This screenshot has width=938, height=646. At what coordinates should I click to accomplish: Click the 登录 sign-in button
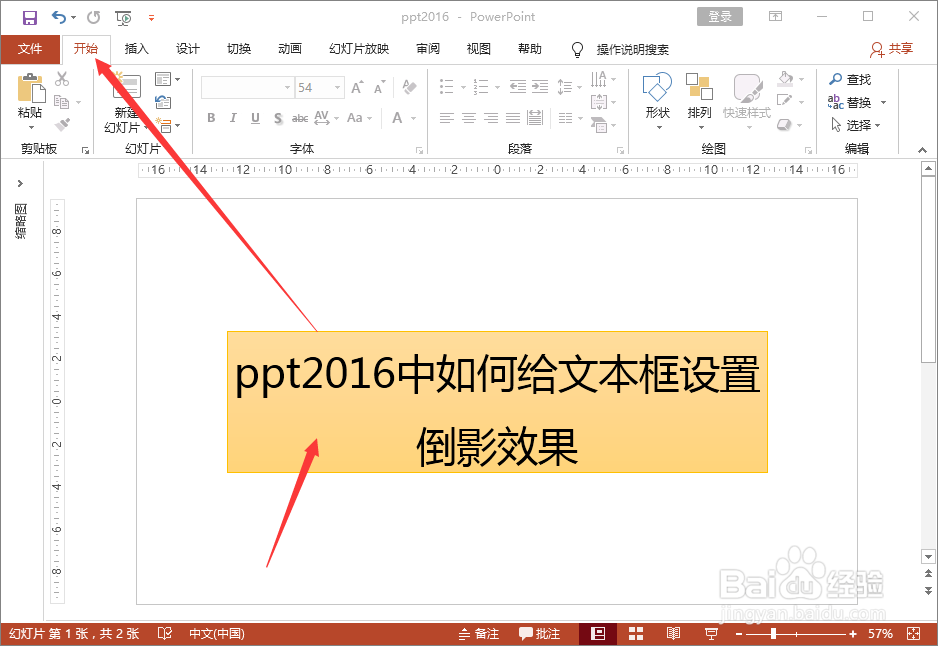click(720, 17)
